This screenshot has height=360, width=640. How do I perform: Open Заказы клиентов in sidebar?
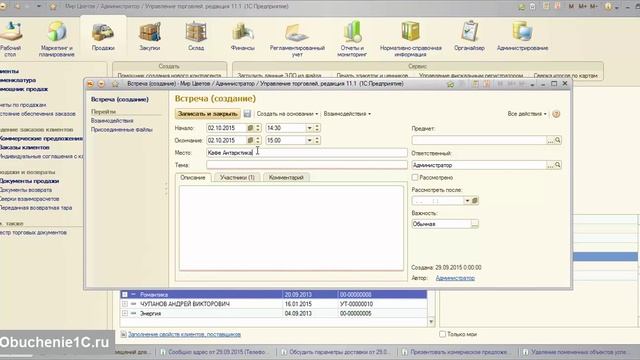pos(25,147)
